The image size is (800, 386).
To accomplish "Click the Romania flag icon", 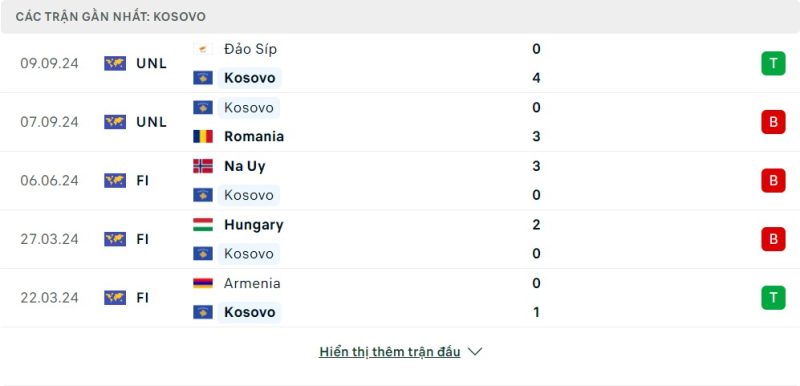I will pyautogui.click(x=203, y=136).
